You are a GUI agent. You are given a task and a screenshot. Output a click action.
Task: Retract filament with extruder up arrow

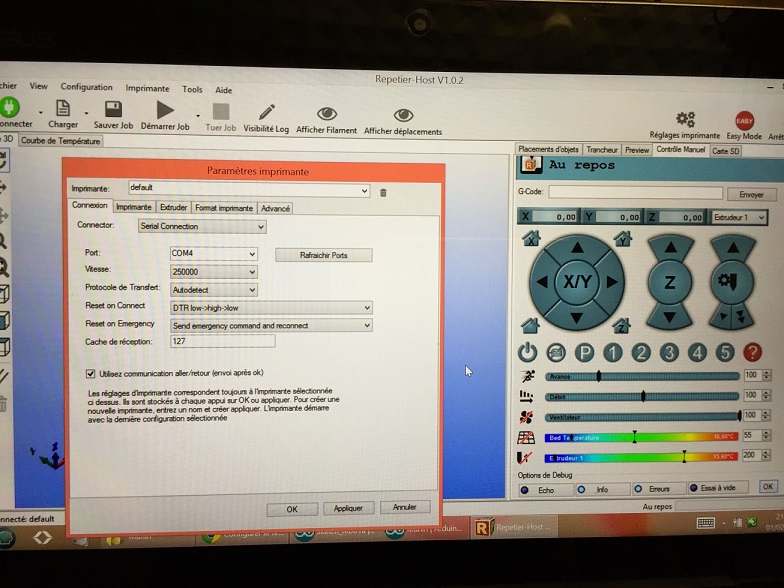coord(732,247)
